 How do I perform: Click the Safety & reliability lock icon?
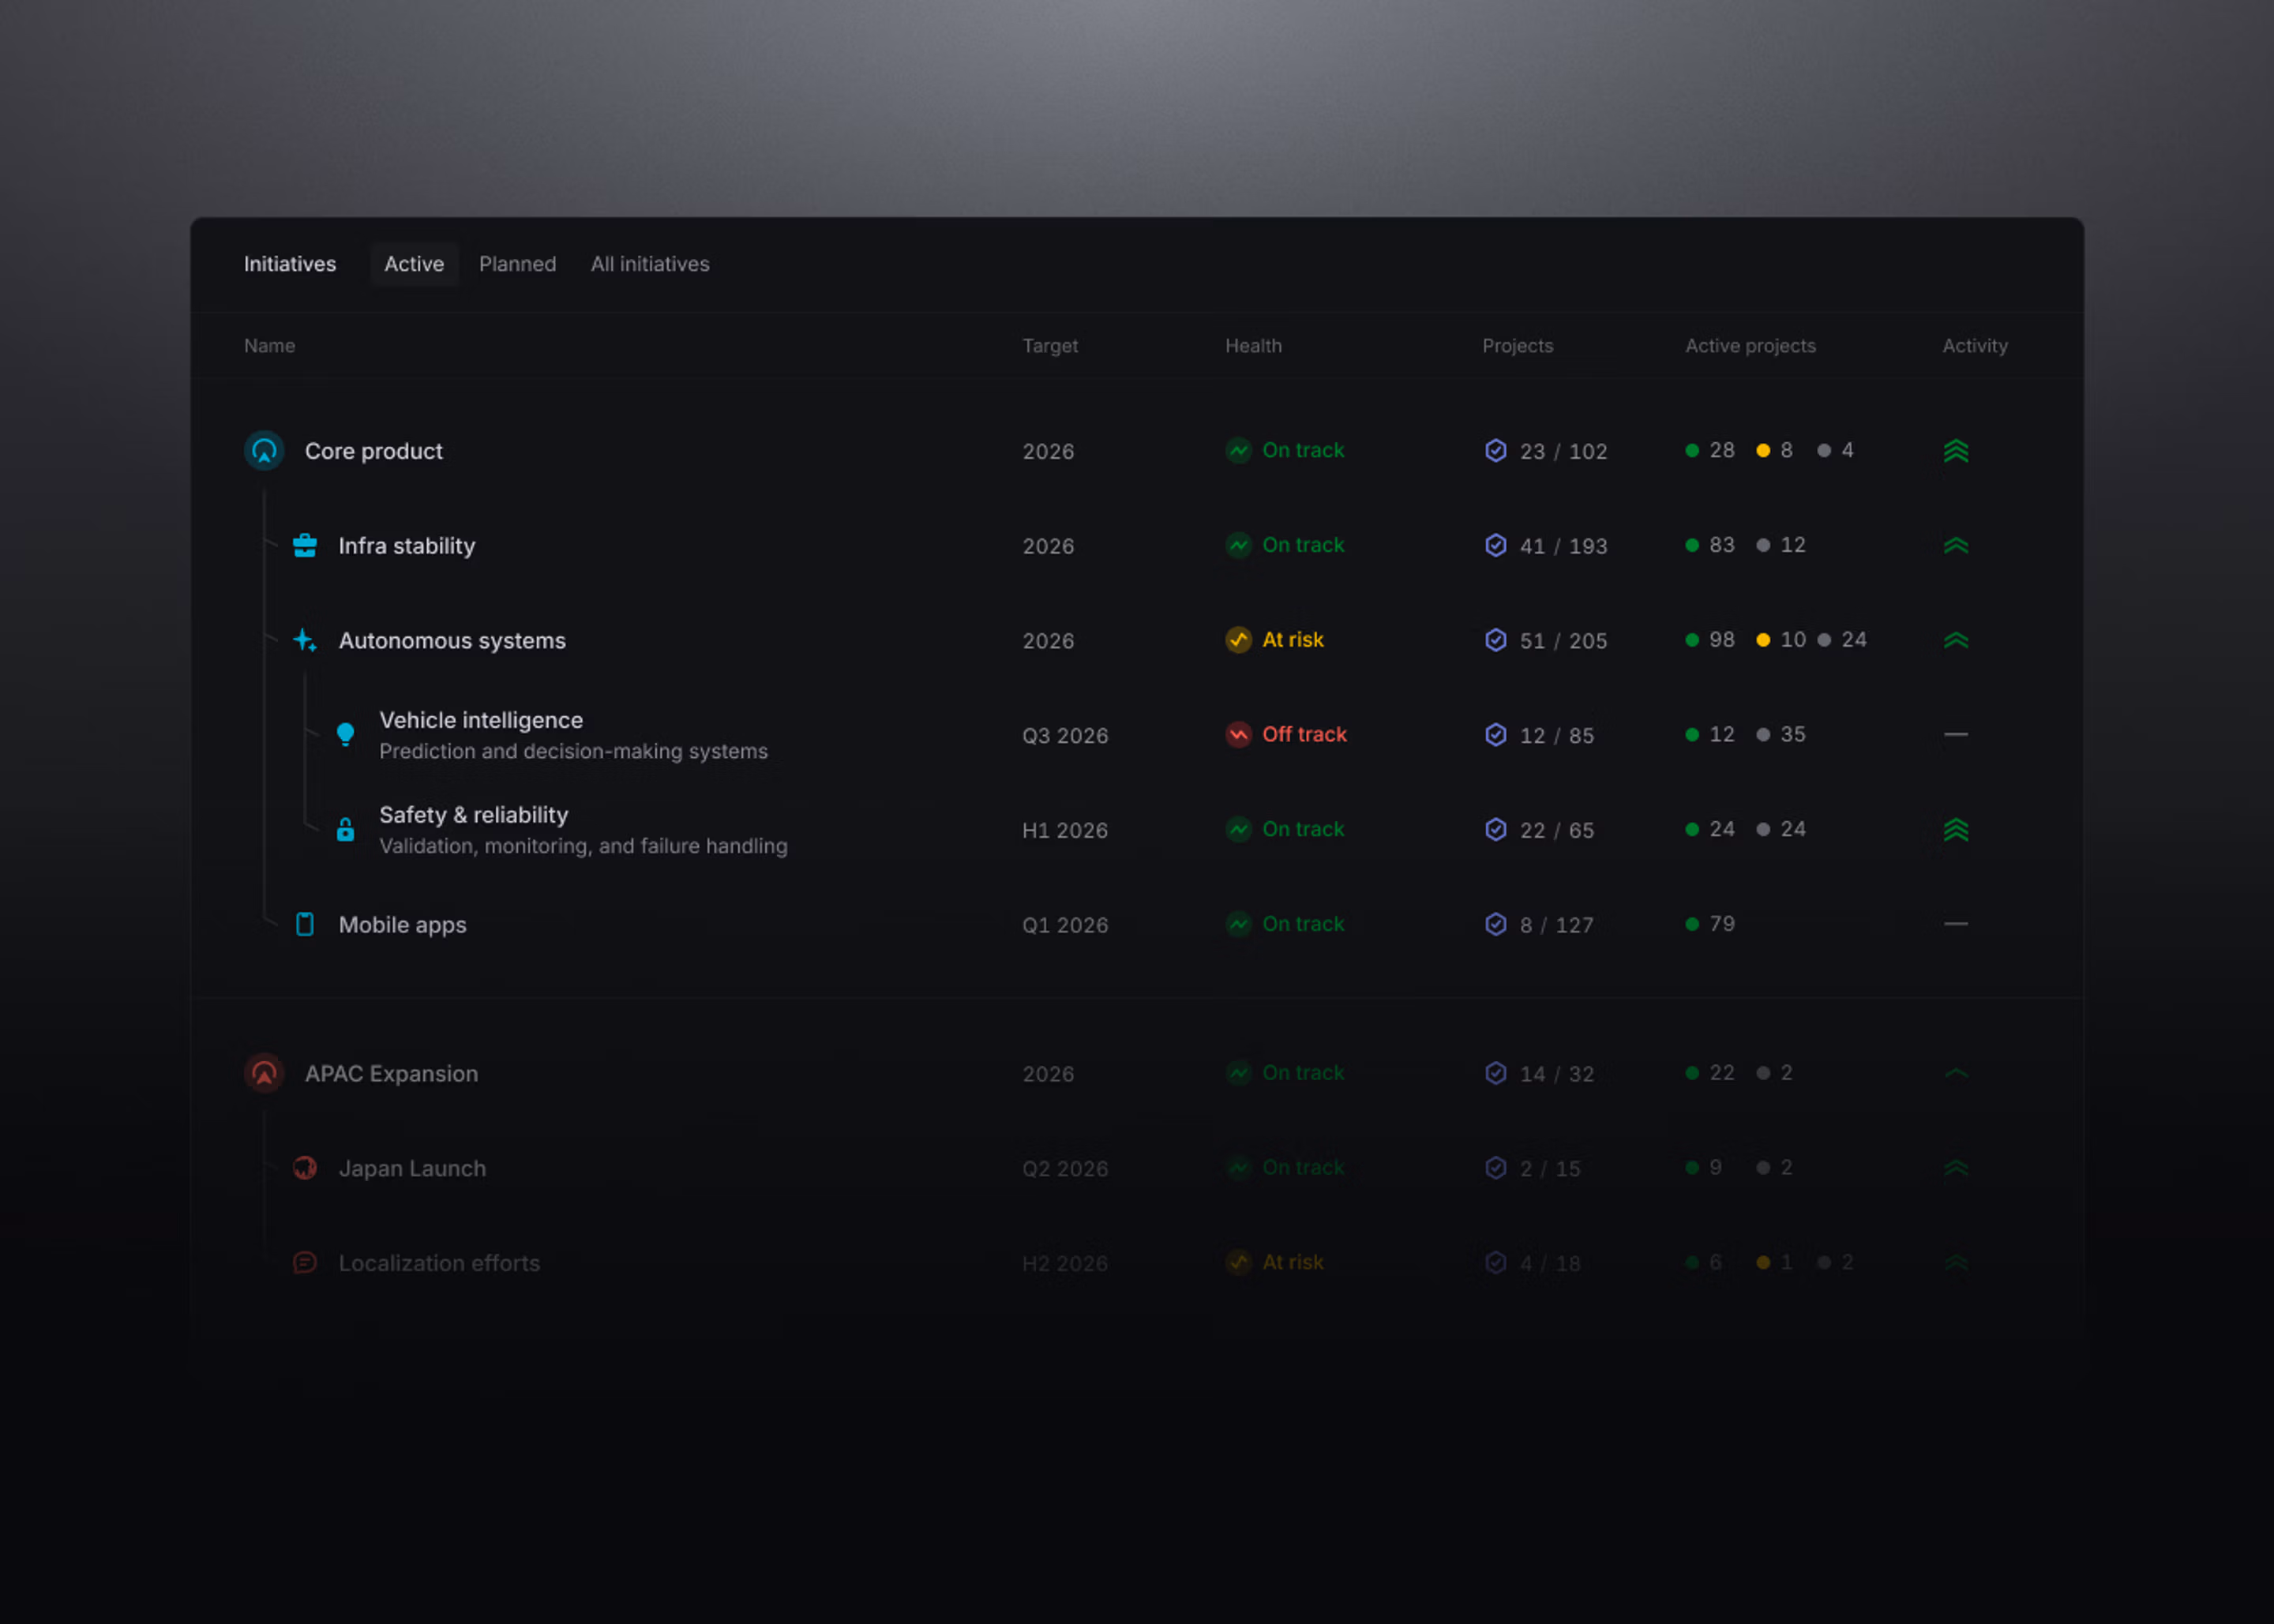point(345,830)
